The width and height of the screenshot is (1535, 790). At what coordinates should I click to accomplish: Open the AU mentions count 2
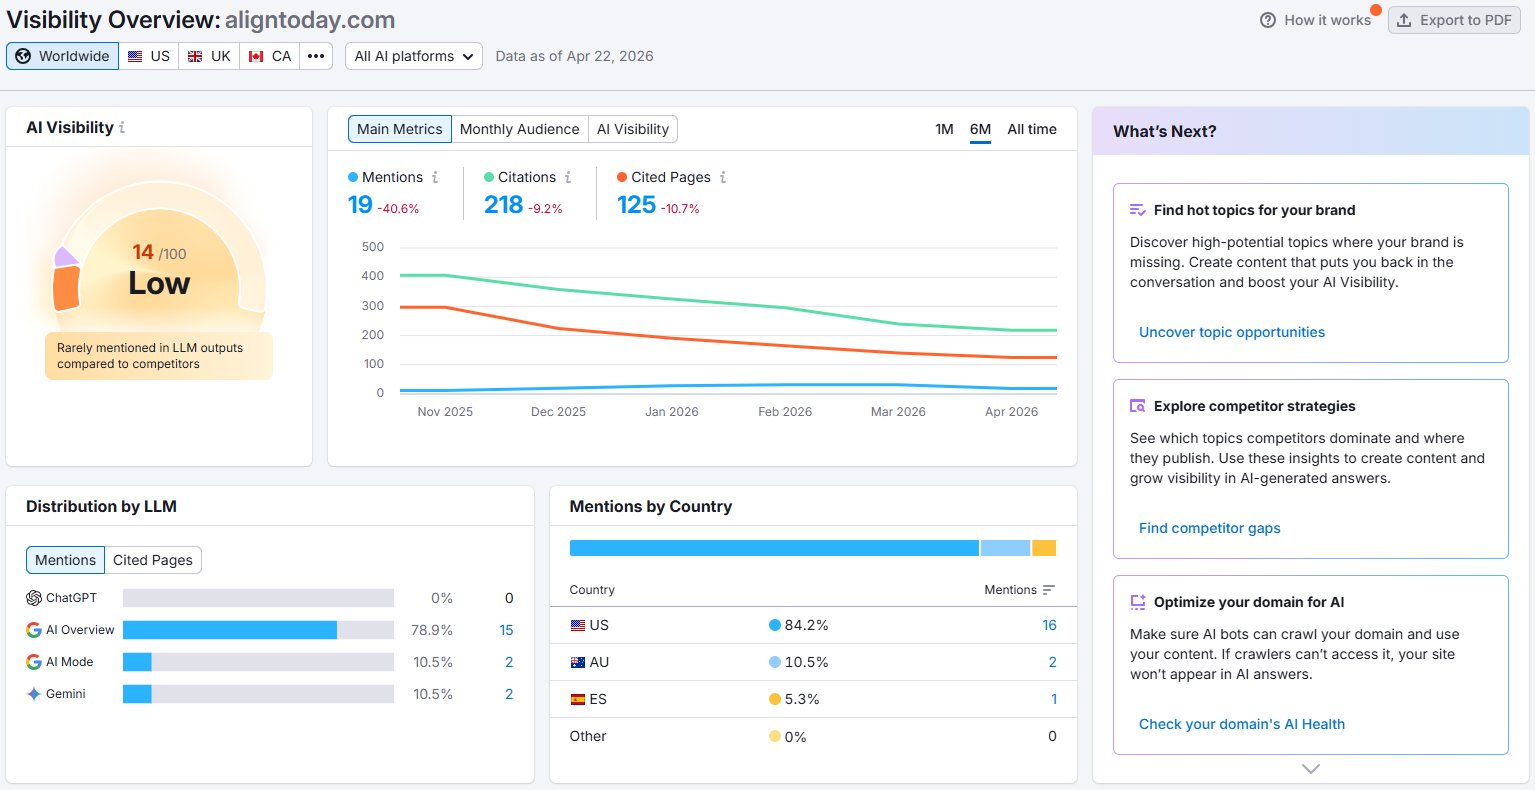tap(1052, 662)
